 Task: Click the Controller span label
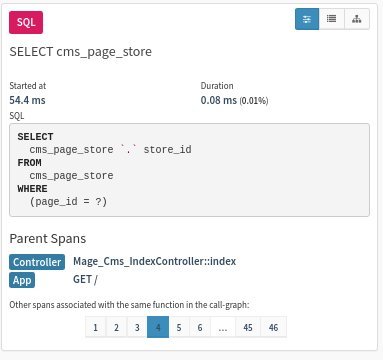tap(37, 262)
